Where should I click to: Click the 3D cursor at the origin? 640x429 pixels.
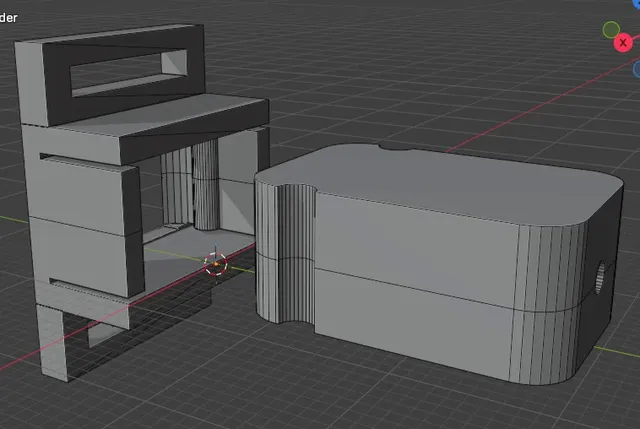click(216, 264)
